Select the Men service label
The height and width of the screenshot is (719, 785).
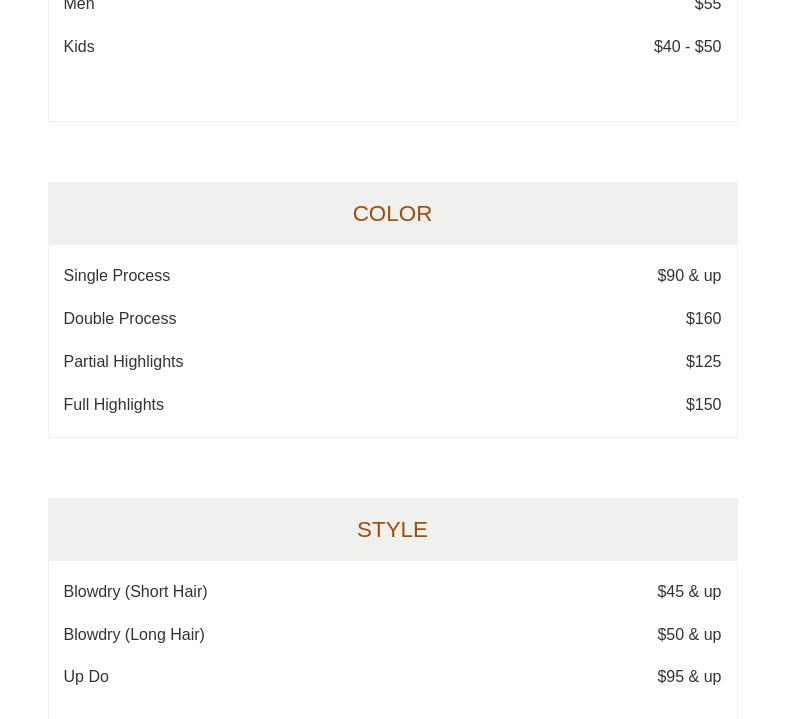coord(79,6)
